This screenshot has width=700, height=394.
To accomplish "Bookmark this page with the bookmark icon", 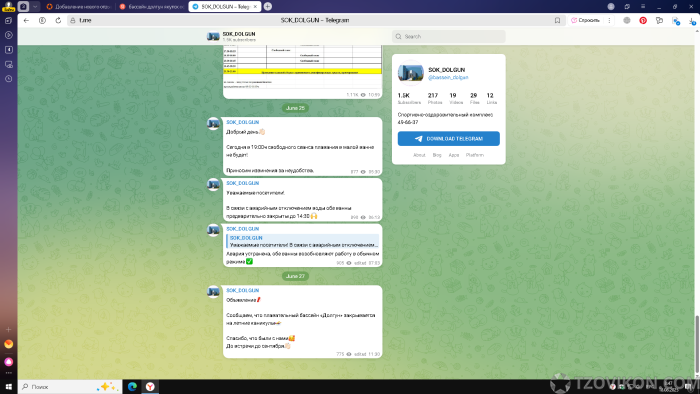I will coord(557,20).
